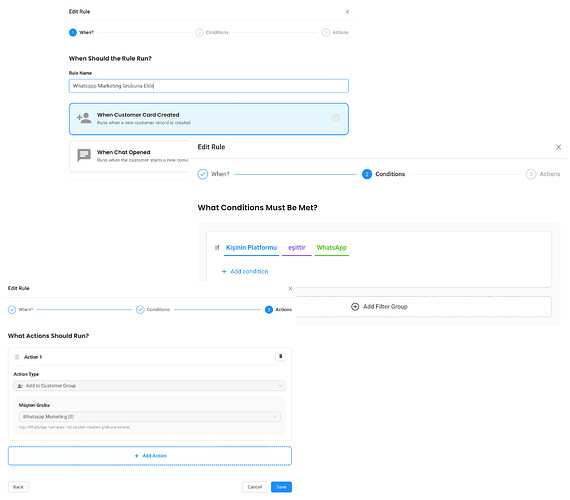The width and height of the screenshot is (570, 500).
Task: Close the Conditions Edit Rule dialog
Action: point(558,147)
